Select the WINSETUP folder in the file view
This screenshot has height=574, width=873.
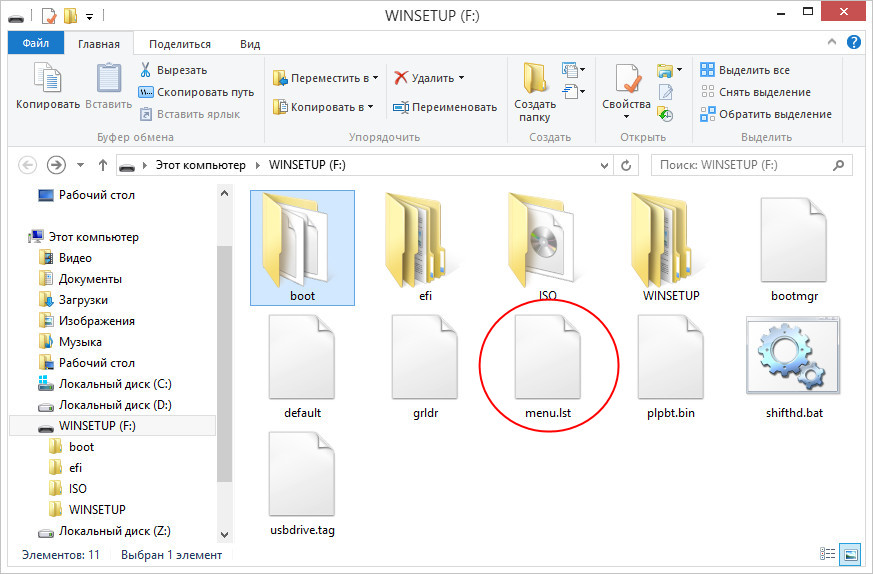(x=671, y=248)
